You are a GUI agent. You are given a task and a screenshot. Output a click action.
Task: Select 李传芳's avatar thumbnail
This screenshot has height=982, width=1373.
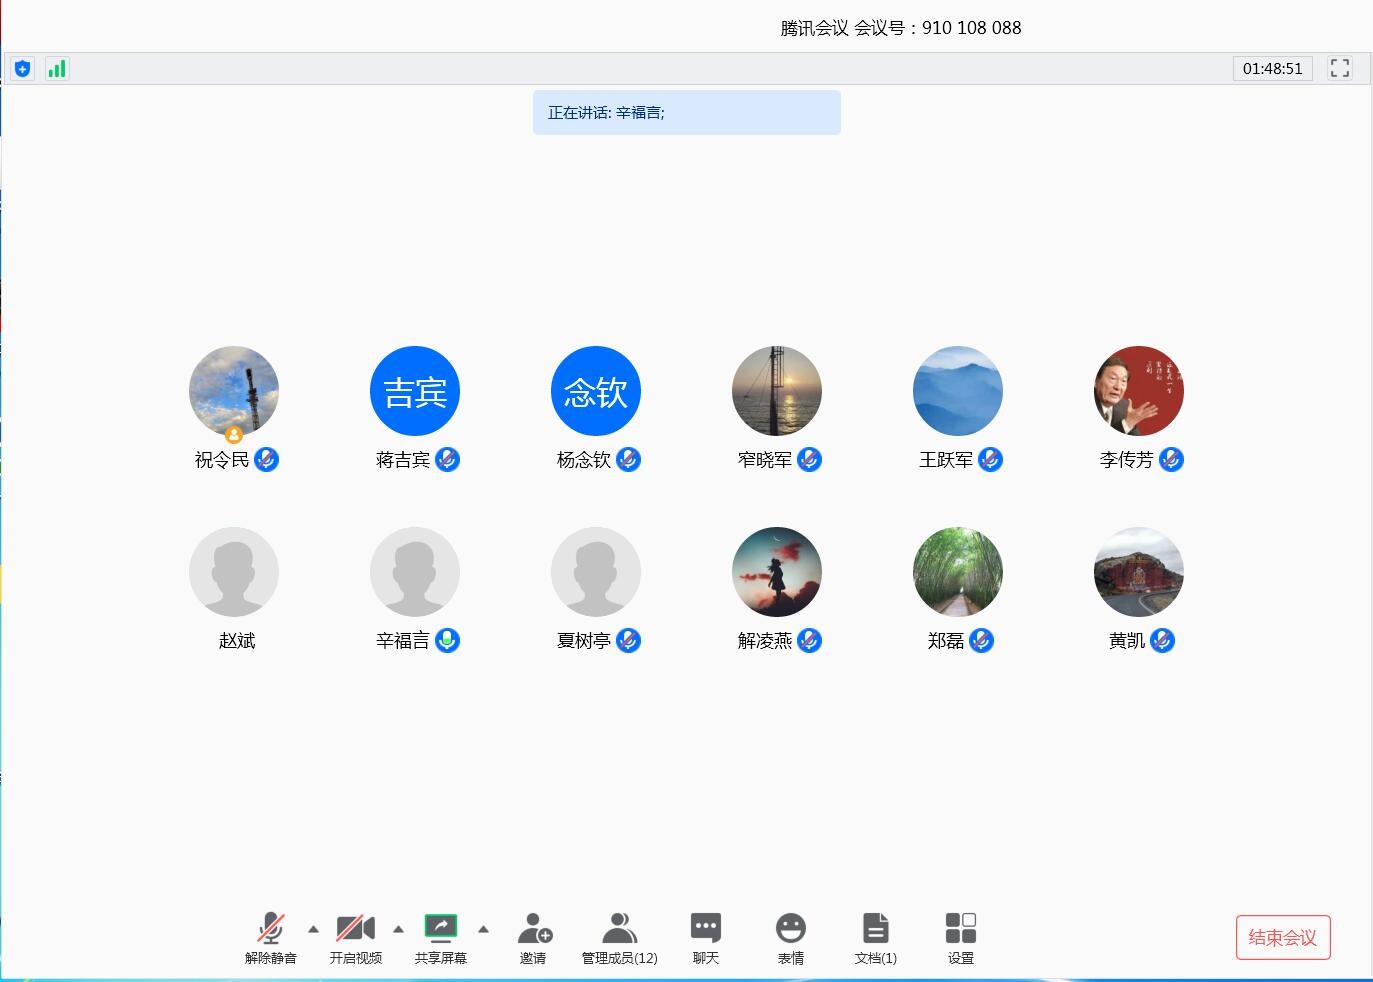coord(1138,391)
